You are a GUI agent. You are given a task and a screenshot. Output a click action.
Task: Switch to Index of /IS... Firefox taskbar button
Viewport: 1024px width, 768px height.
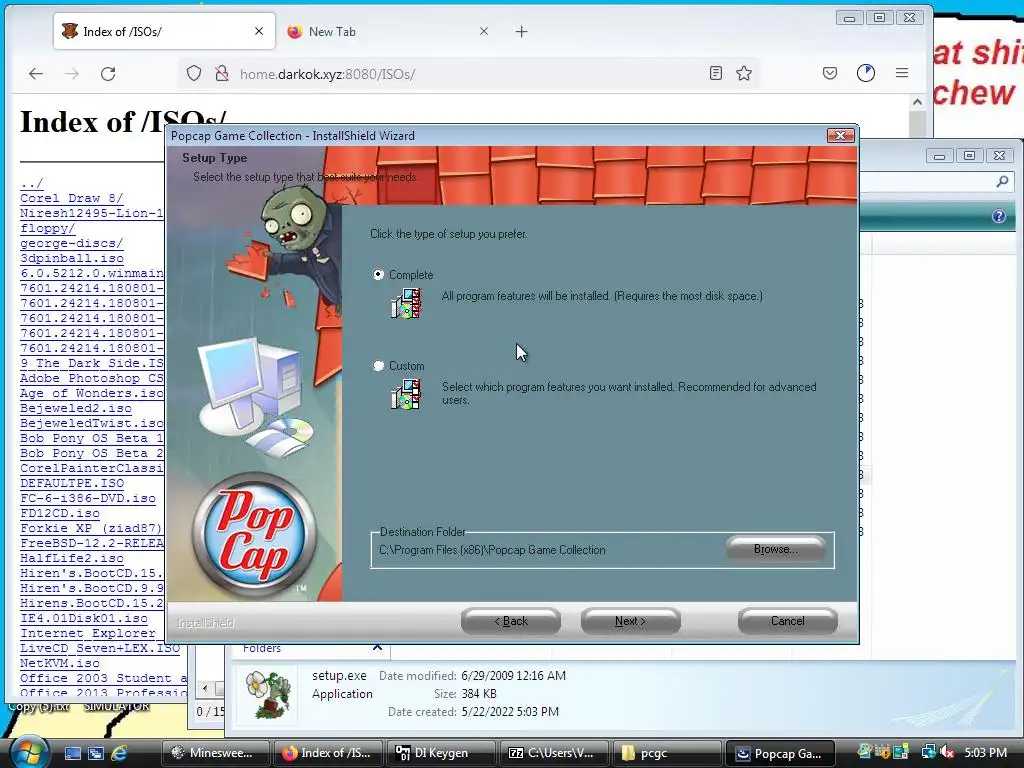coord(328,753)
